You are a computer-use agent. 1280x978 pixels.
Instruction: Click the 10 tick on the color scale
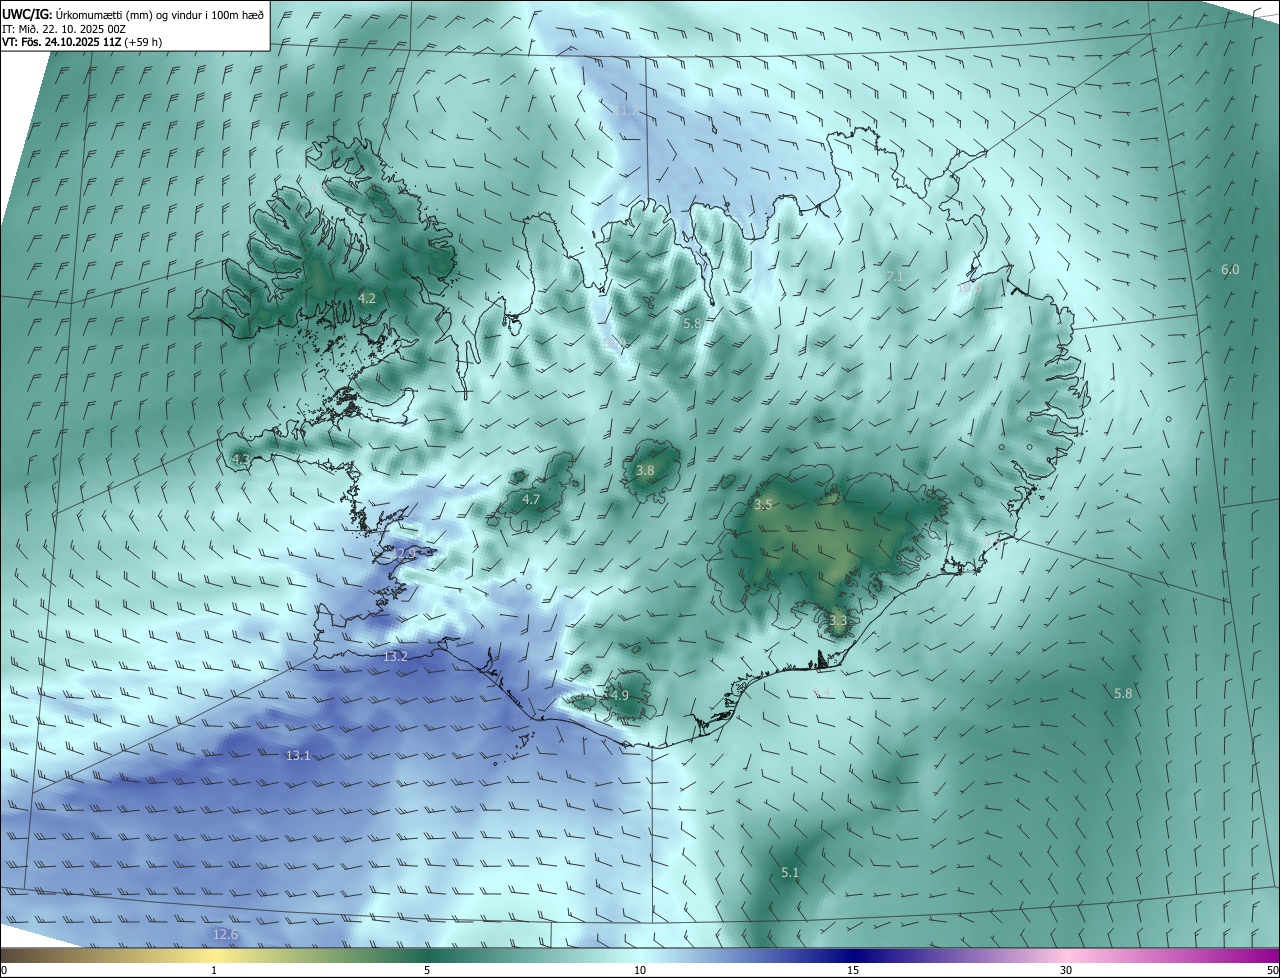point(640,970)
